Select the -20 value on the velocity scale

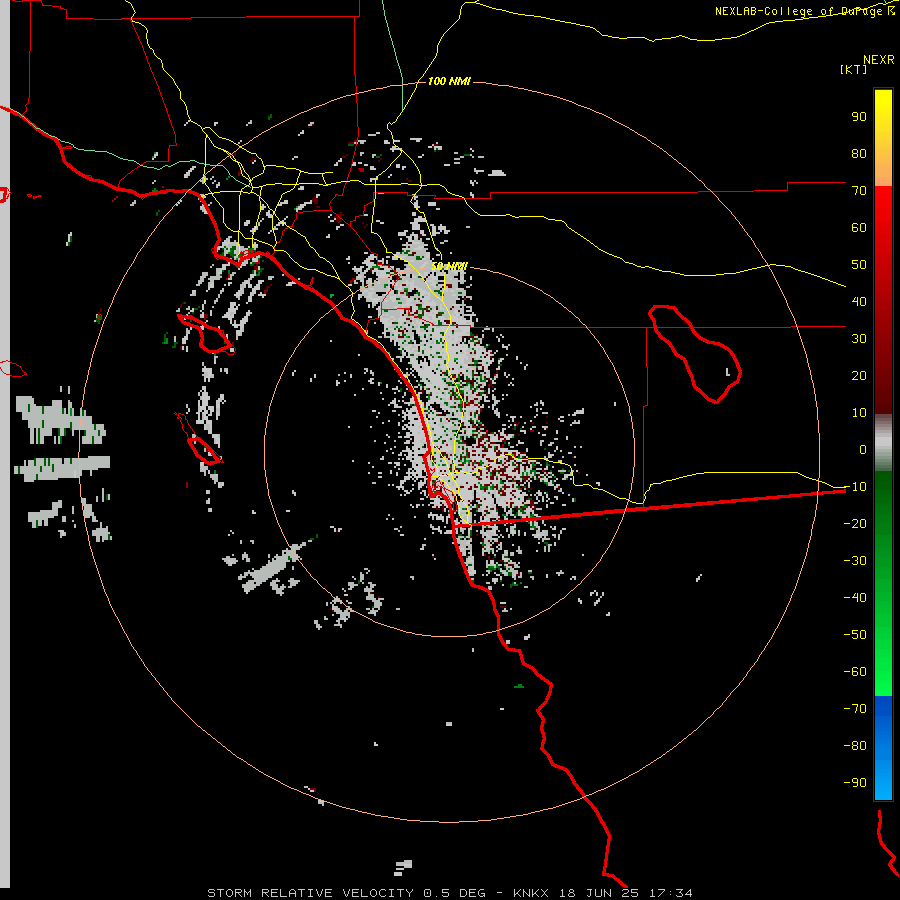pyautogui.click(x=855, y=524)
